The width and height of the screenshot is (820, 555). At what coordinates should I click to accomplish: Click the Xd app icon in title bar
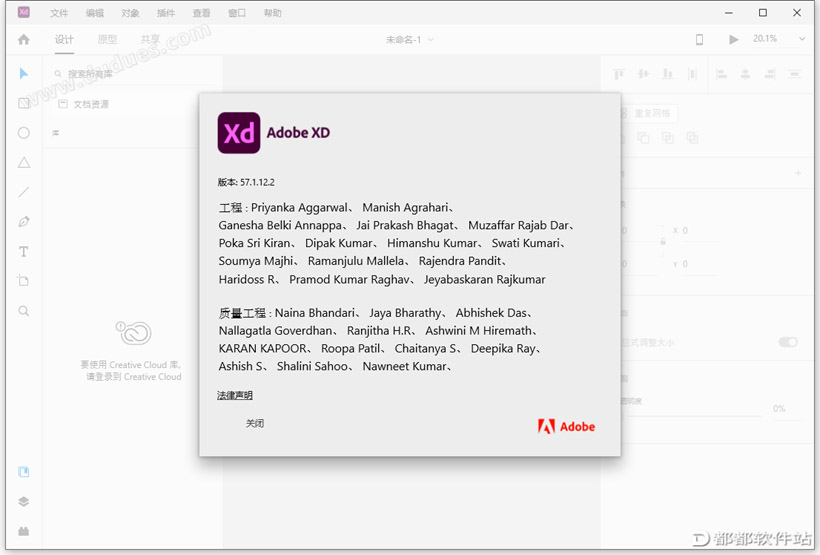[24, 12]
